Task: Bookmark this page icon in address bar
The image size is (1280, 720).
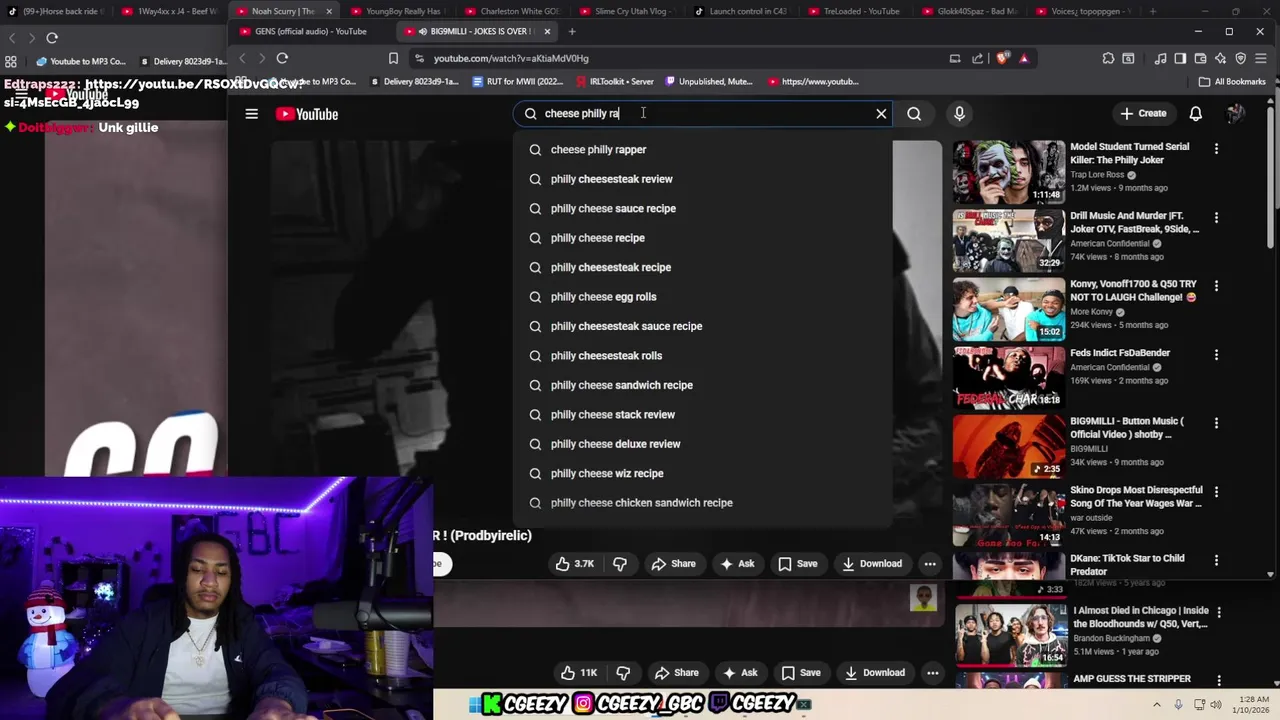Action: coord(393,58)
